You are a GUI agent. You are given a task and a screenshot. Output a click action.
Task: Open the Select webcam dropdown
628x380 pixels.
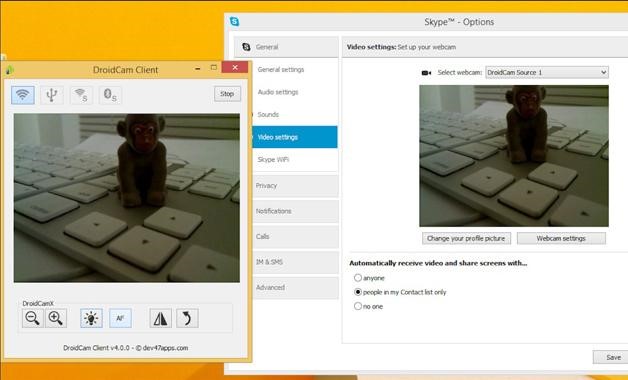pyautogui.click(x=547, y=72)
